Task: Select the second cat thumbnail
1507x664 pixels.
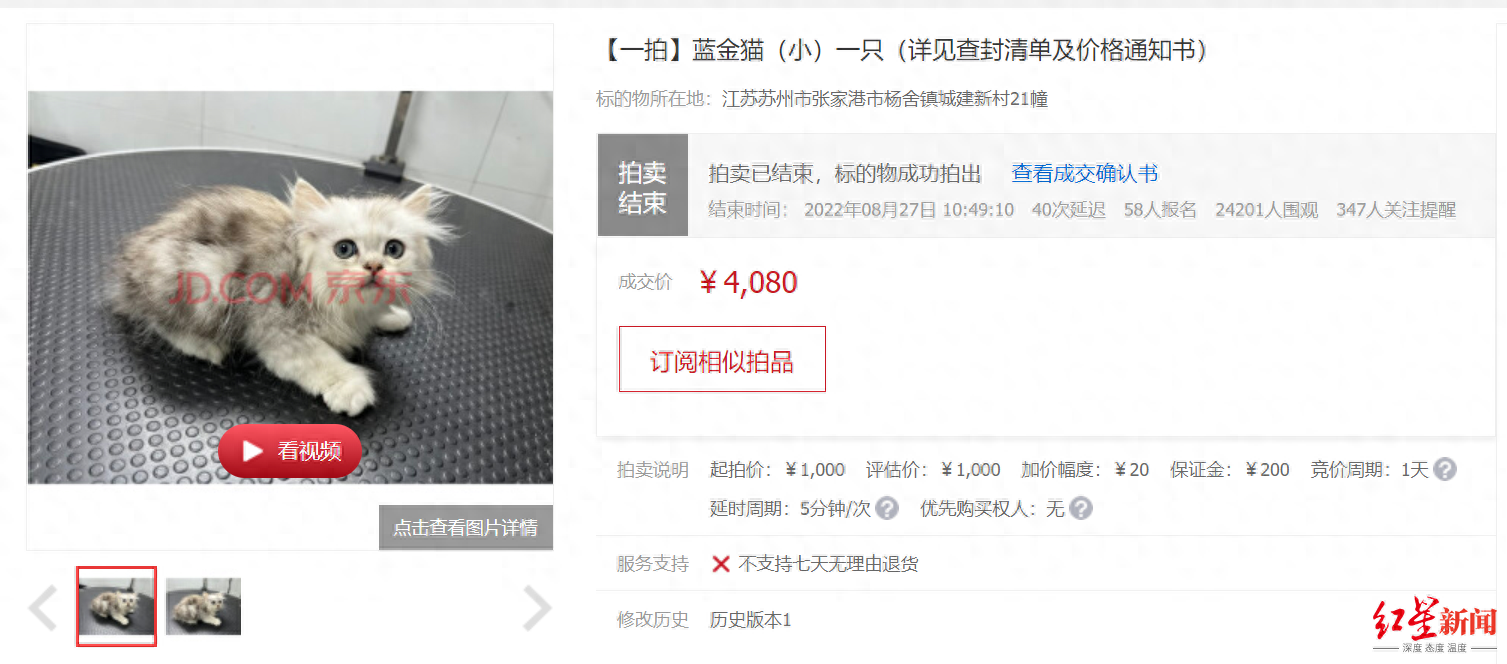Action: [203, 606]
